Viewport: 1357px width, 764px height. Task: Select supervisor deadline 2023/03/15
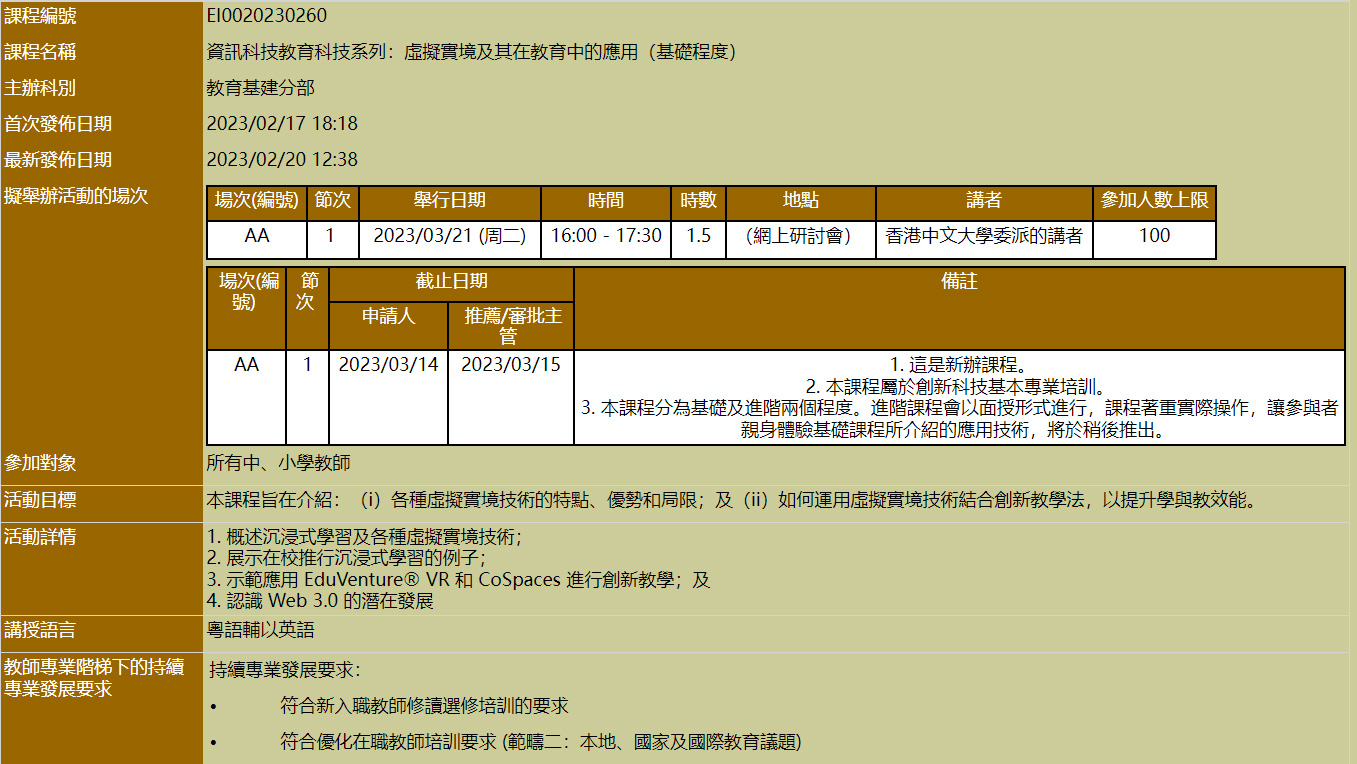[x=510, y=365]
